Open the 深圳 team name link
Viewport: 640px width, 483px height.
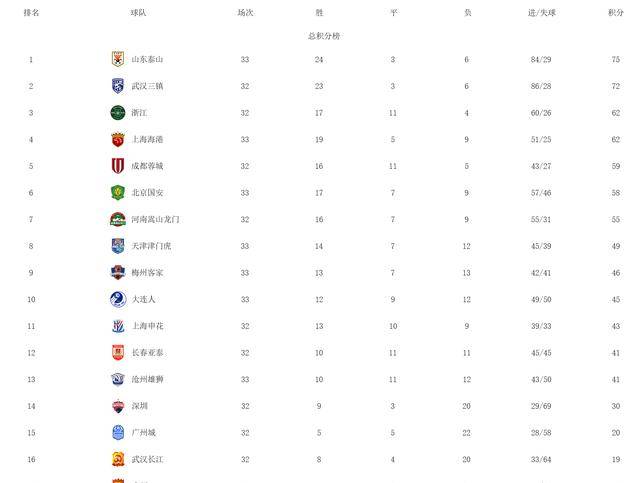click(139, 406)
